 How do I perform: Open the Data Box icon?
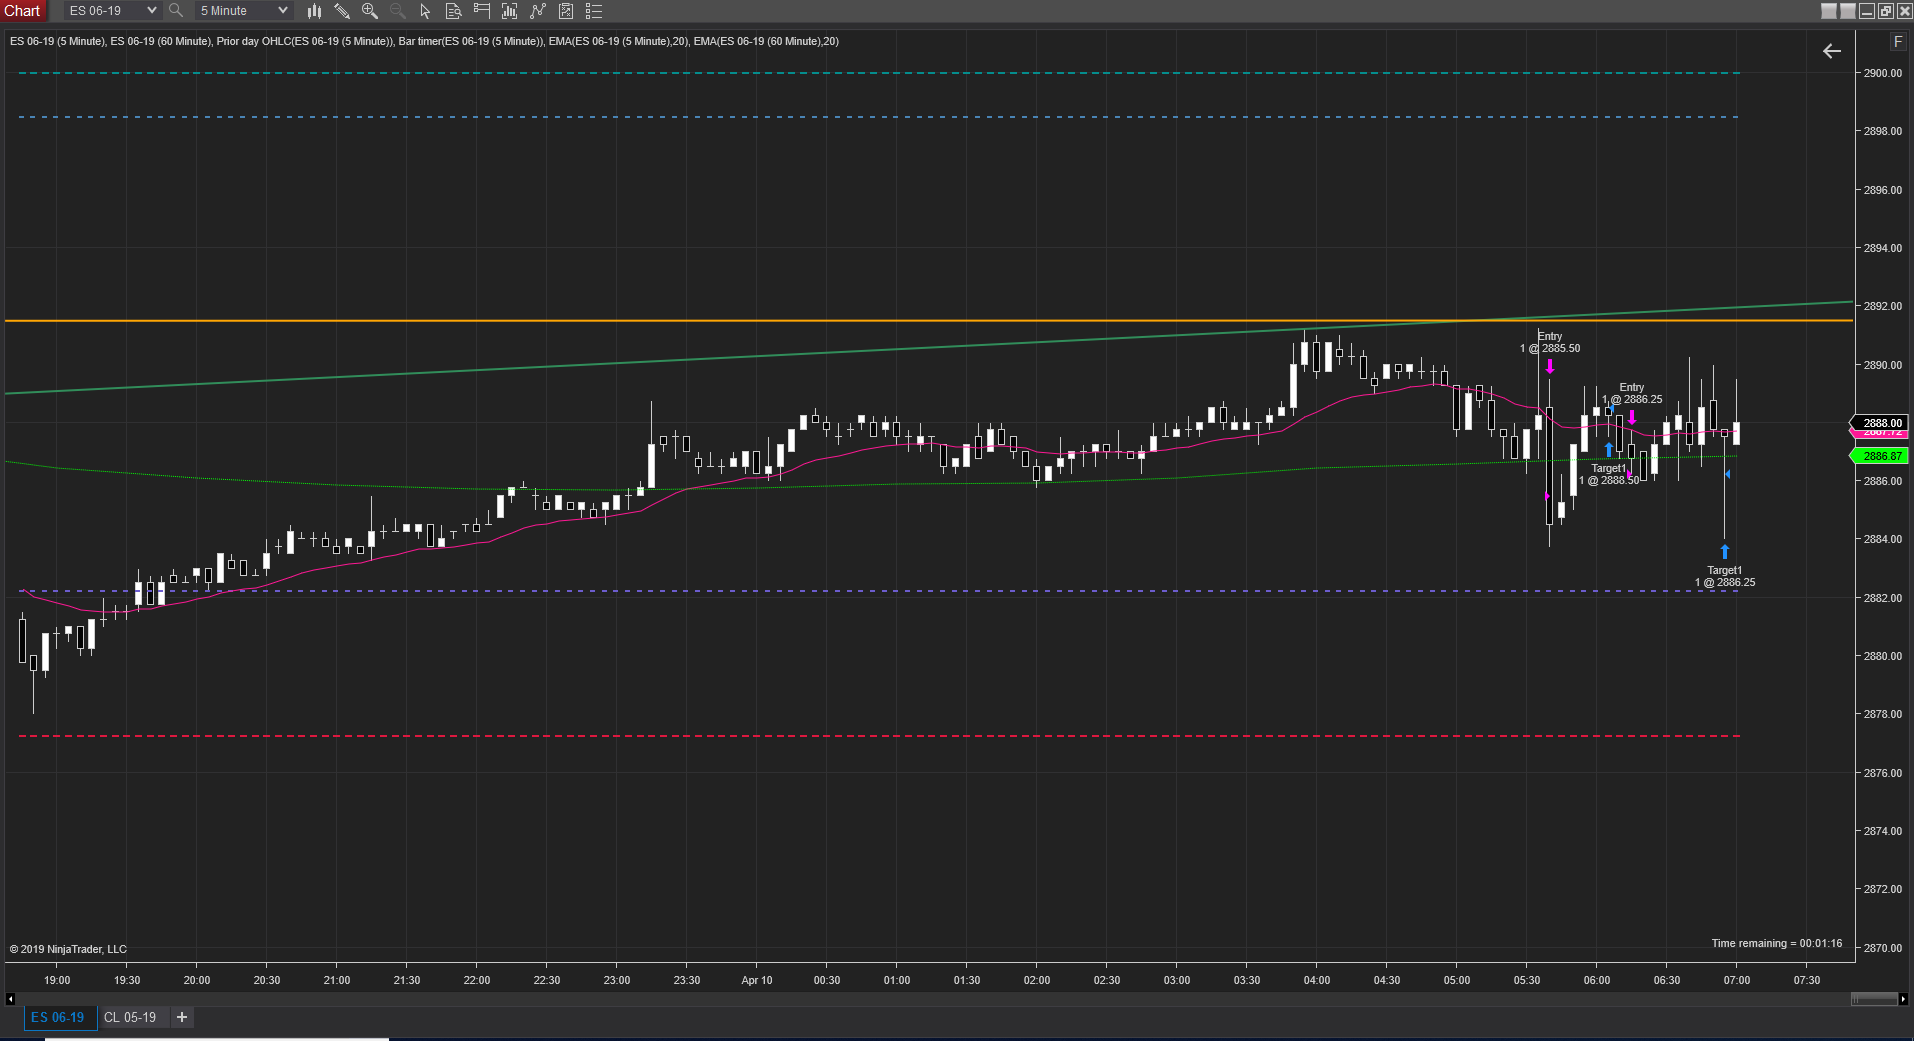(453, 11)
